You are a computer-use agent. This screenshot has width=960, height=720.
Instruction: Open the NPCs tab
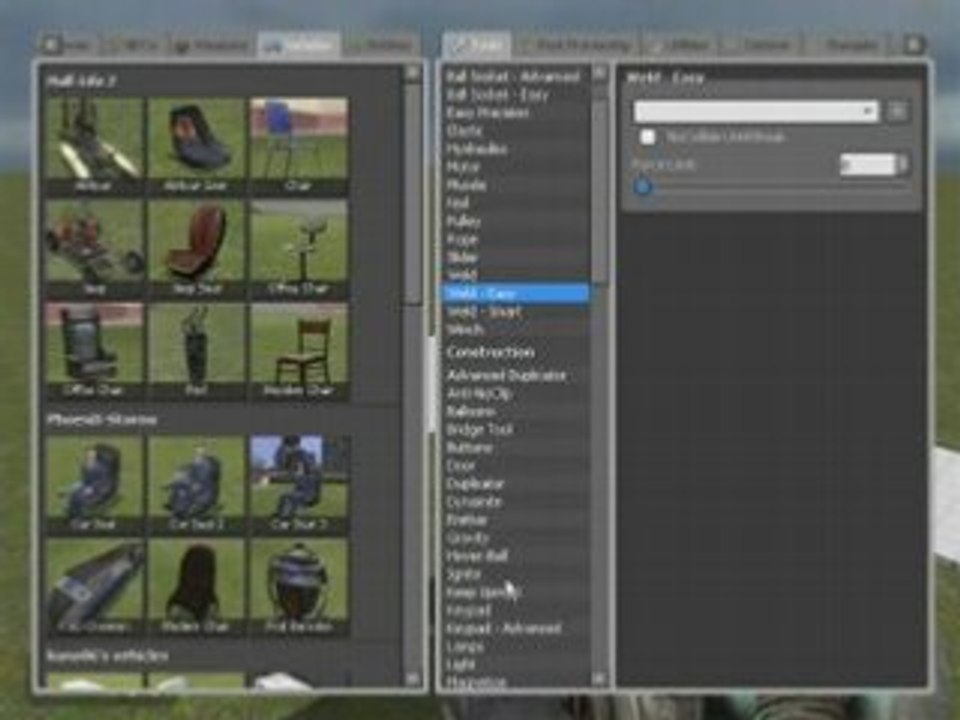[x=132, y=45]
